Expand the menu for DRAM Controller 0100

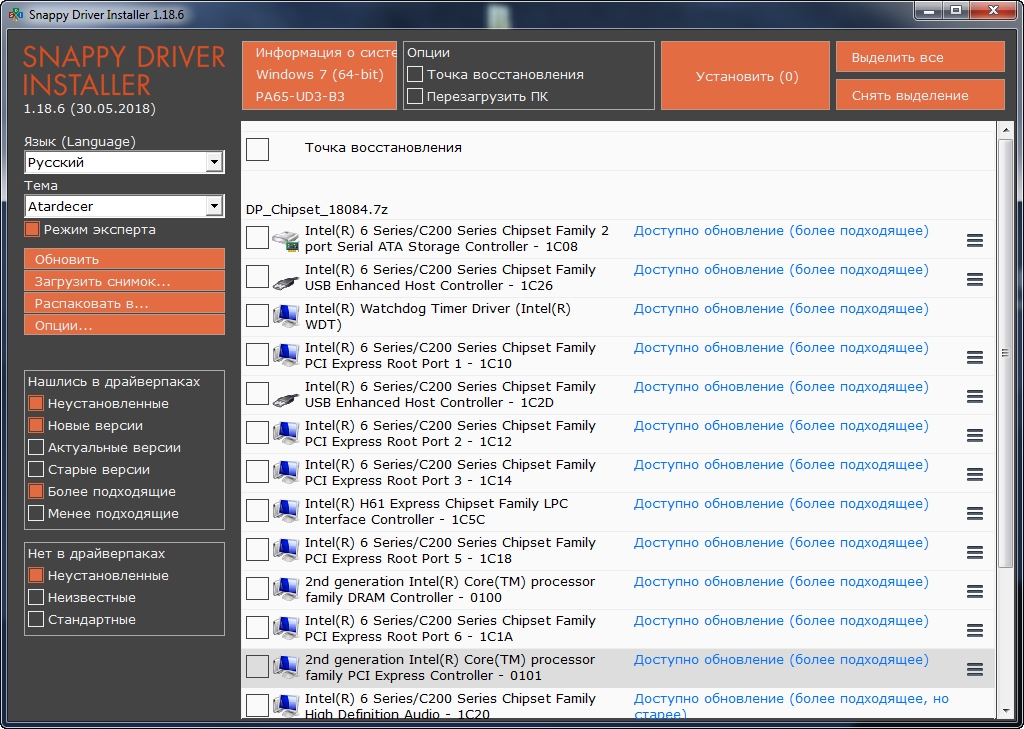coord(974,592)
